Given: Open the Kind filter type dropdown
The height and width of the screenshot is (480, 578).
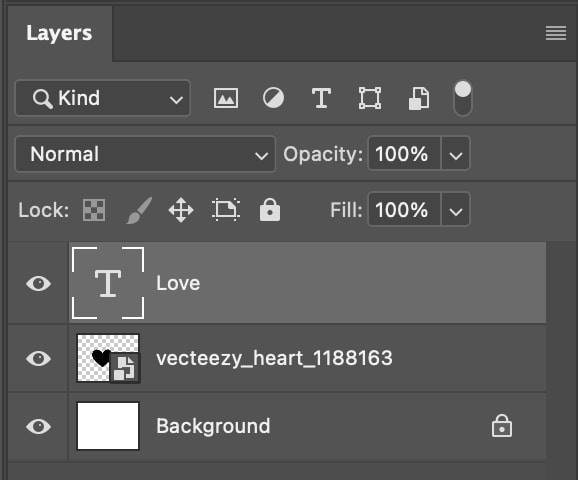Looking at the screenshot, I should click(103, 98).
